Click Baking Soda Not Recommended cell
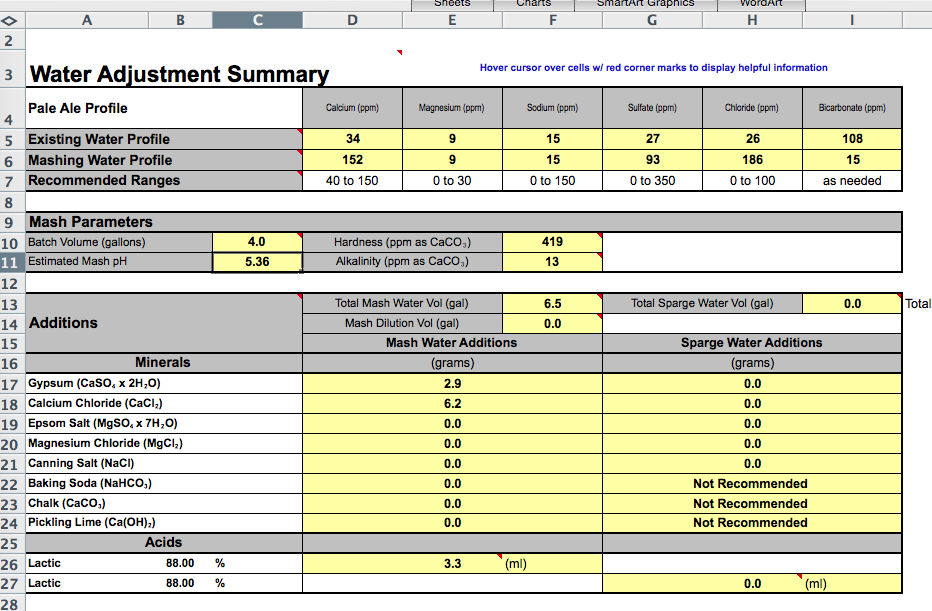This screenshot has height=611, width=932. pos(752,484)
